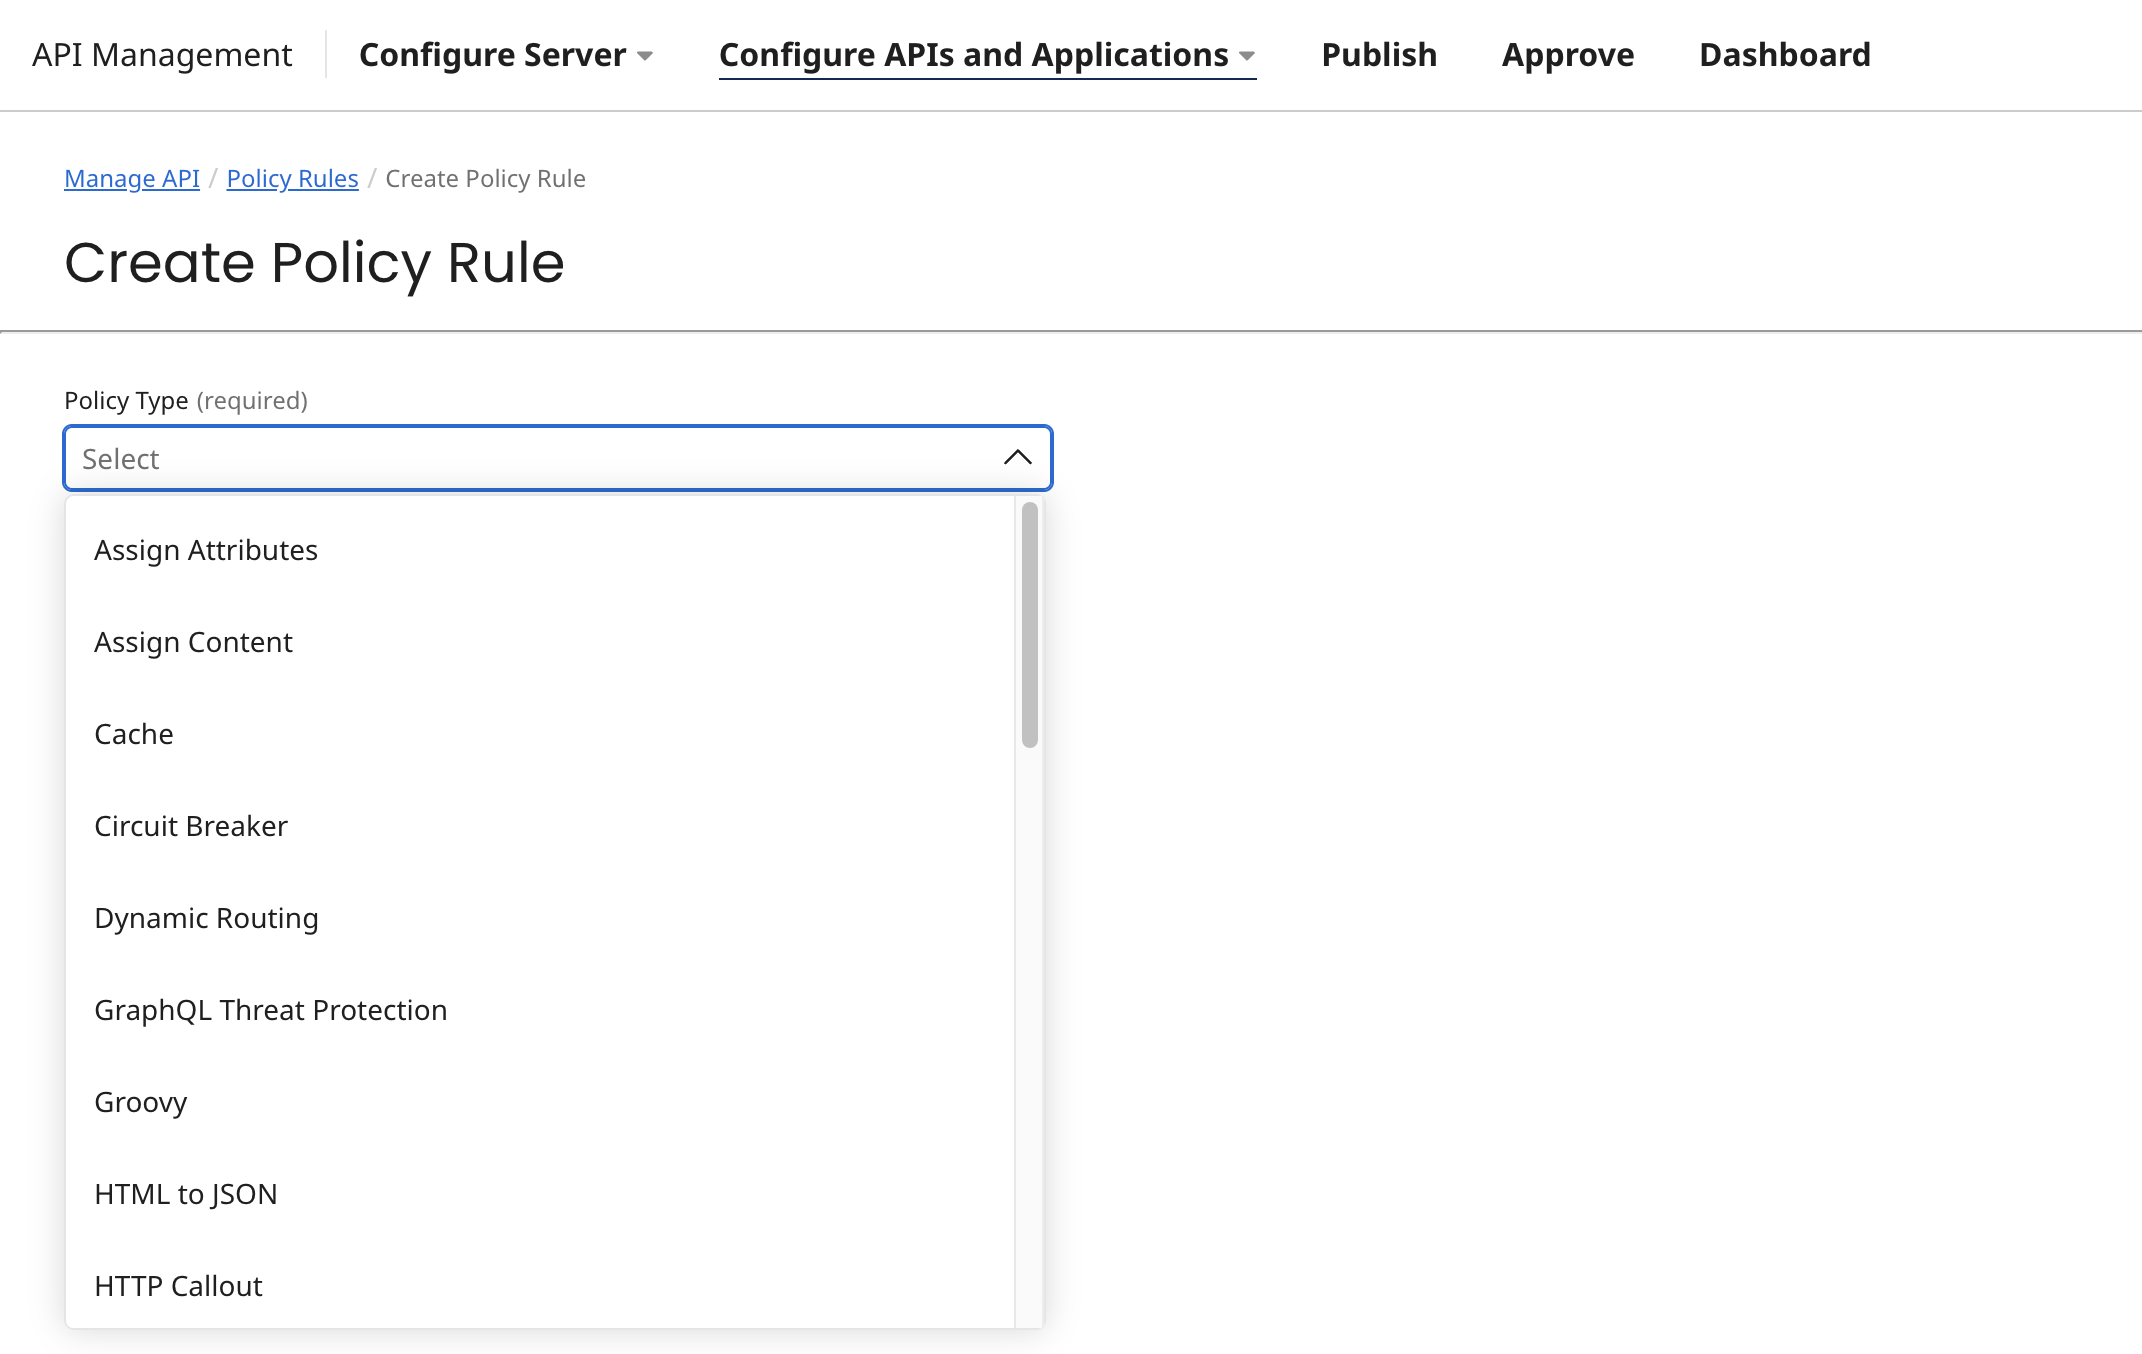The image size is (2142, 1354).
Task: Choose Dynamic Routing from the options
Action: click(x=206, y=917)
